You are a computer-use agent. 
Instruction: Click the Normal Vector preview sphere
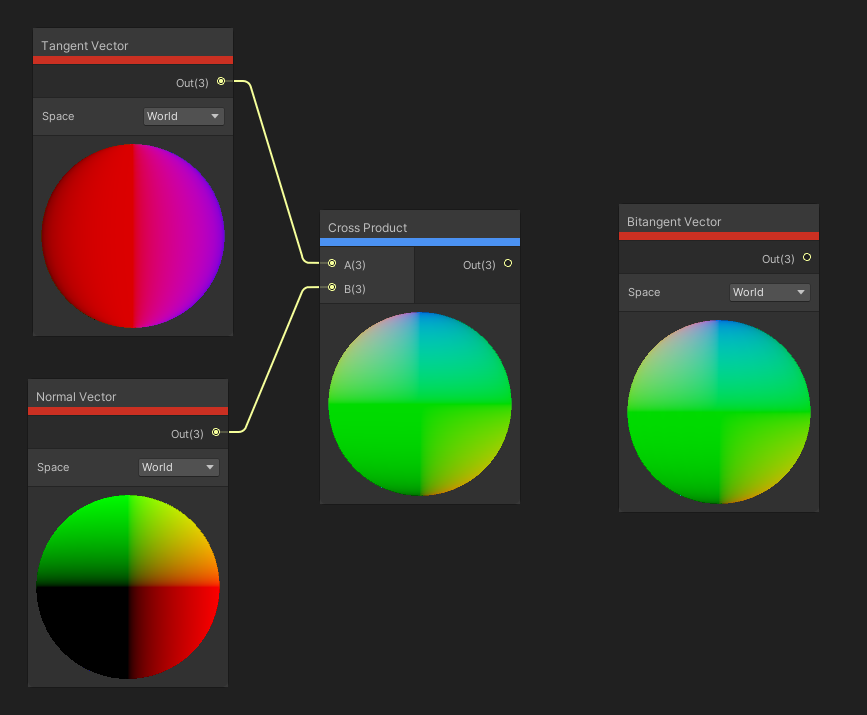point(127,587)
